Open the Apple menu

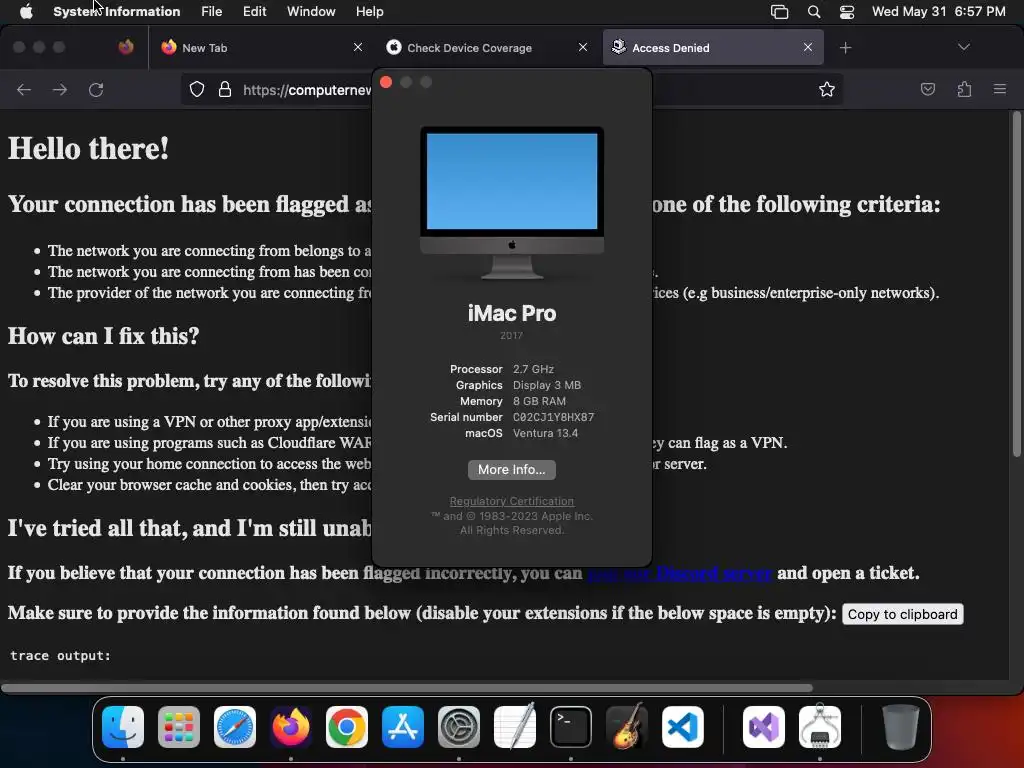click(26, 11)
